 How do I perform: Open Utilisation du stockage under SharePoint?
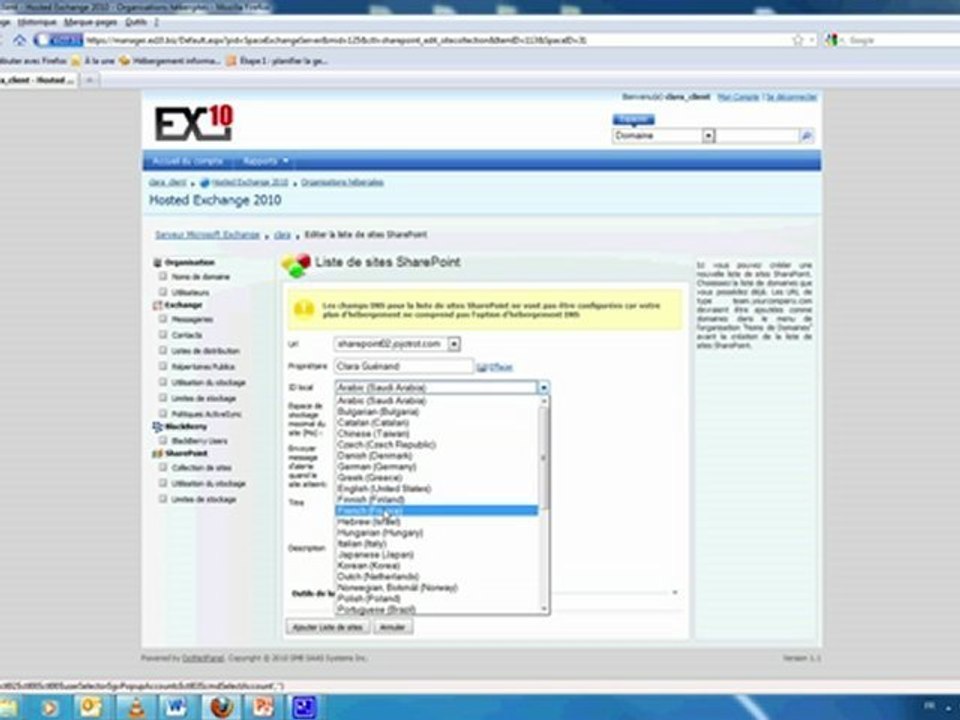[x=208, y=484]
